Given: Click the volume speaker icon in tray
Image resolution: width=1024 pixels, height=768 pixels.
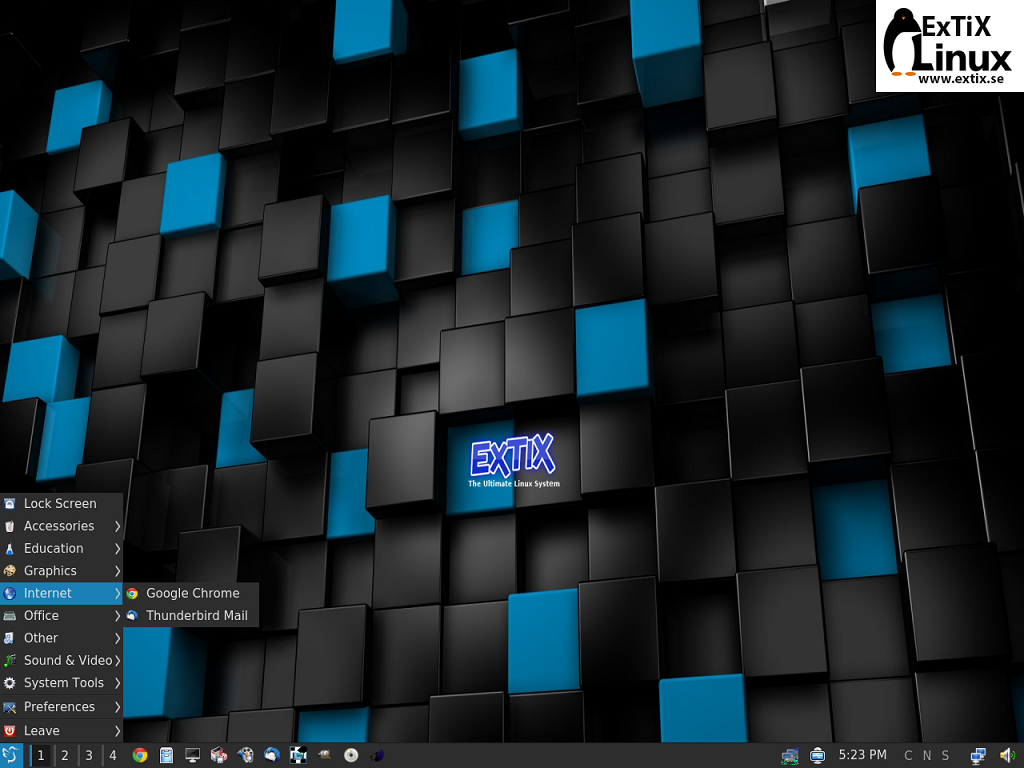Looking at the screenshot, I should click(x=1006, y=756).
